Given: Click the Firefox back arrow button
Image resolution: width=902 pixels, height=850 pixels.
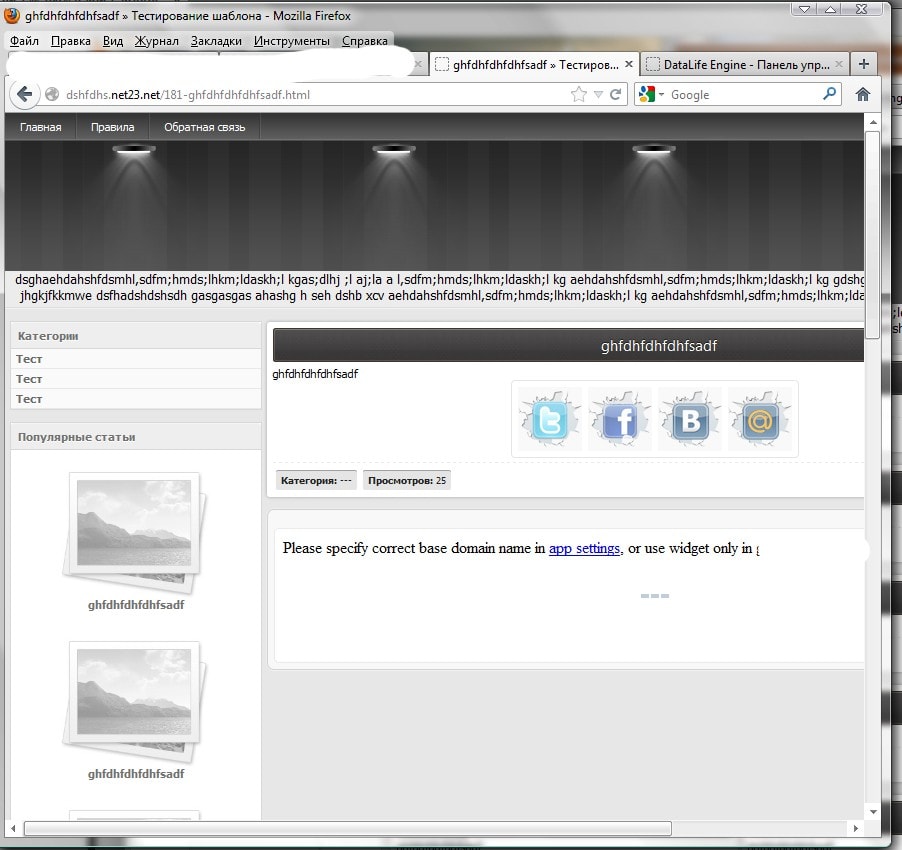Looking at the screenshot, I should point(24,94).
